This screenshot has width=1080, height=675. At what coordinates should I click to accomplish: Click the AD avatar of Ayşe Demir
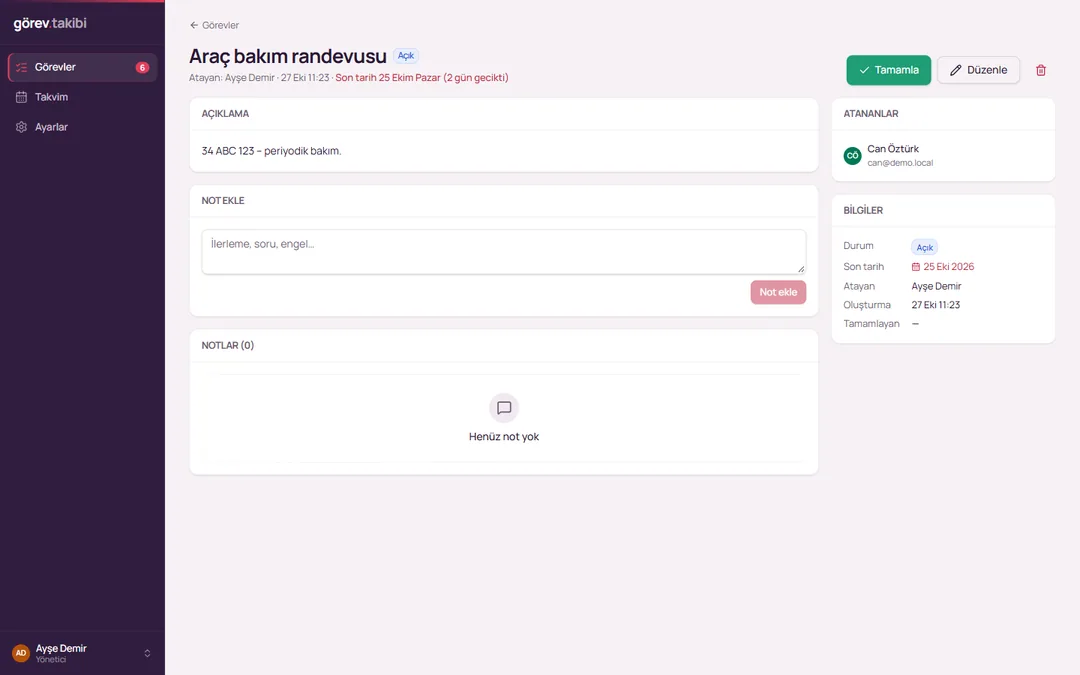(x=21, y=653)
